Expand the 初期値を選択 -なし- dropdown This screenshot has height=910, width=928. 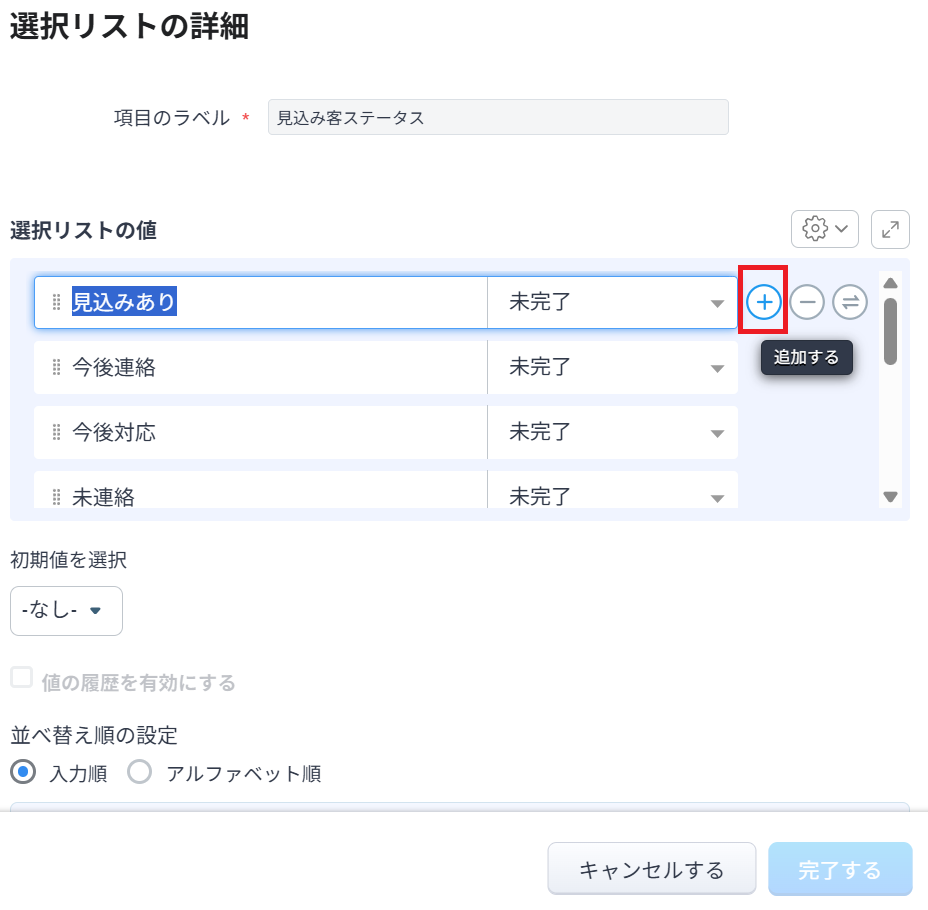click(66, 611)
